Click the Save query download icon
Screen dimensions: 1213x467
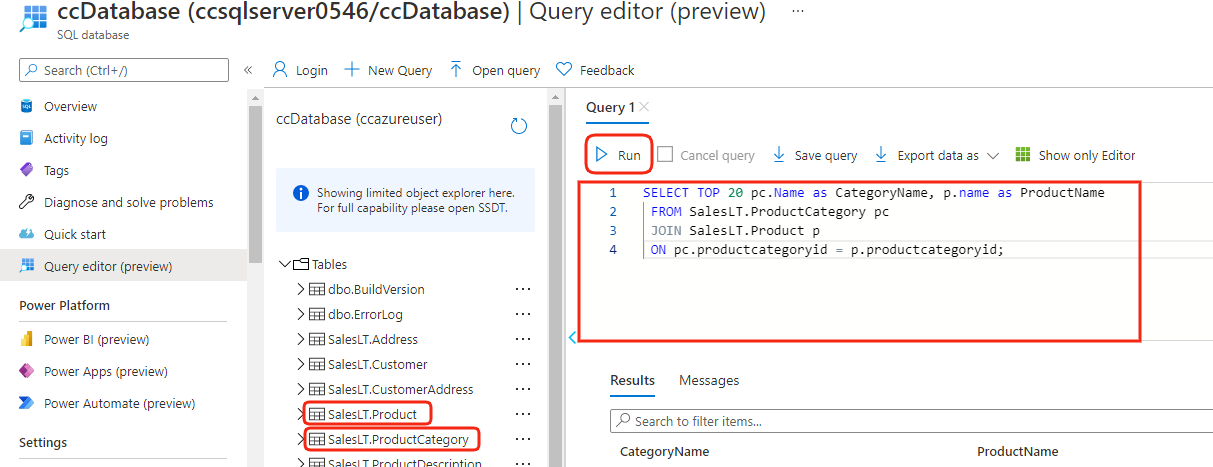coord(778,155)
